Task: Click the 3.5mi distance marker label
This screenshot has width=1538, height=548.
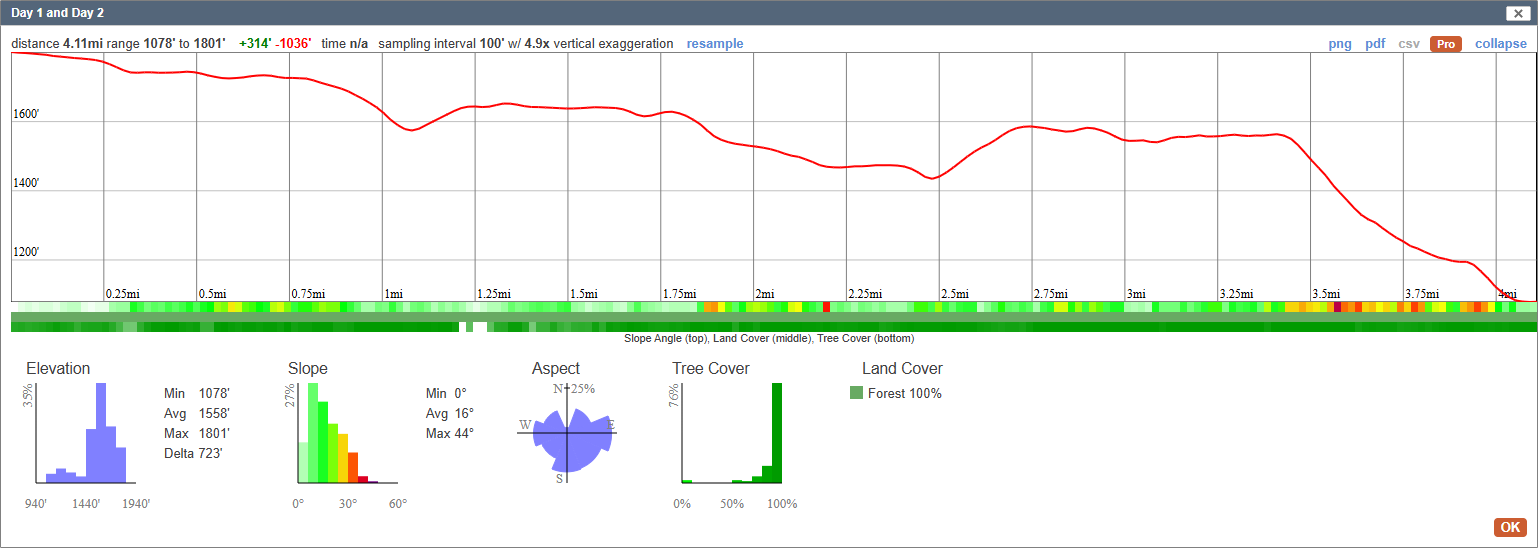Action: (x=1326, y=294)
